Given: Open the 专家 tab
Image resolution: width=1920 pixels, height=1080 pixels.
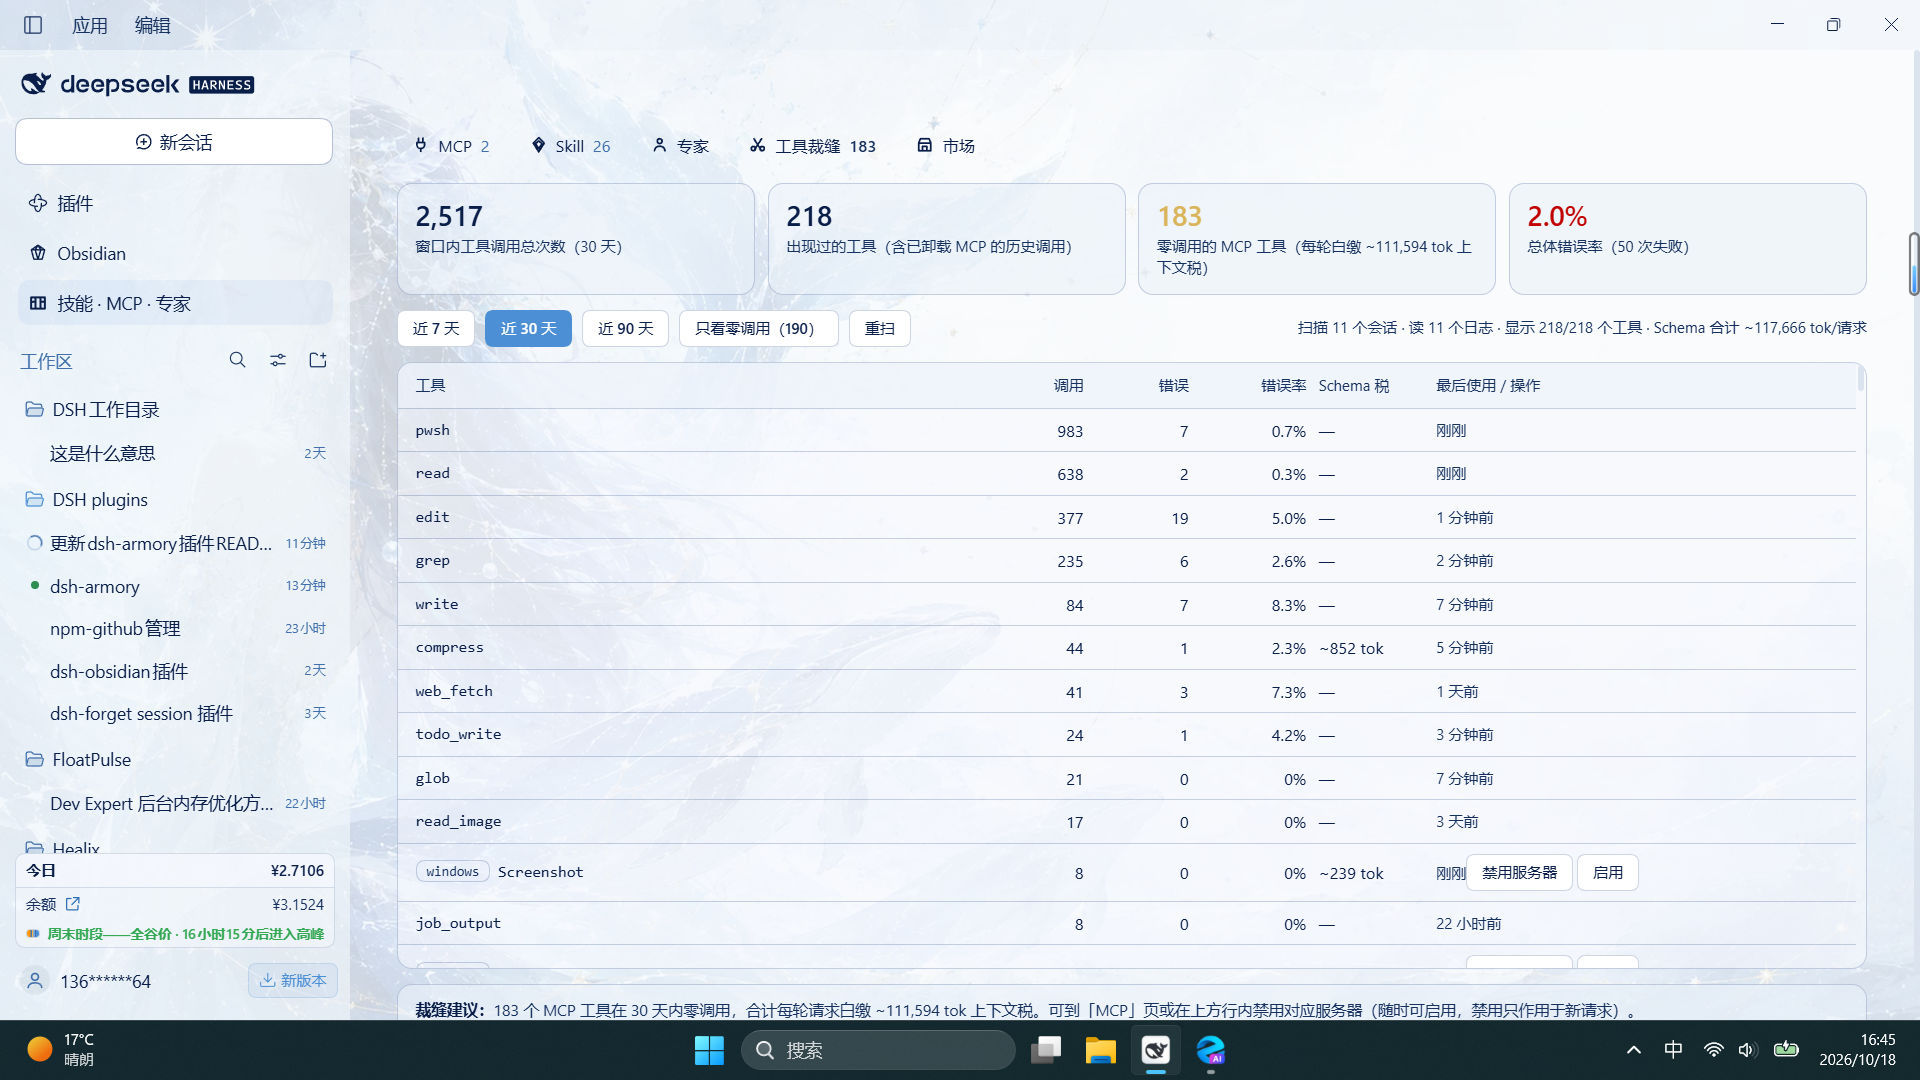Looking at the screenshot, I should click(680, 146).
